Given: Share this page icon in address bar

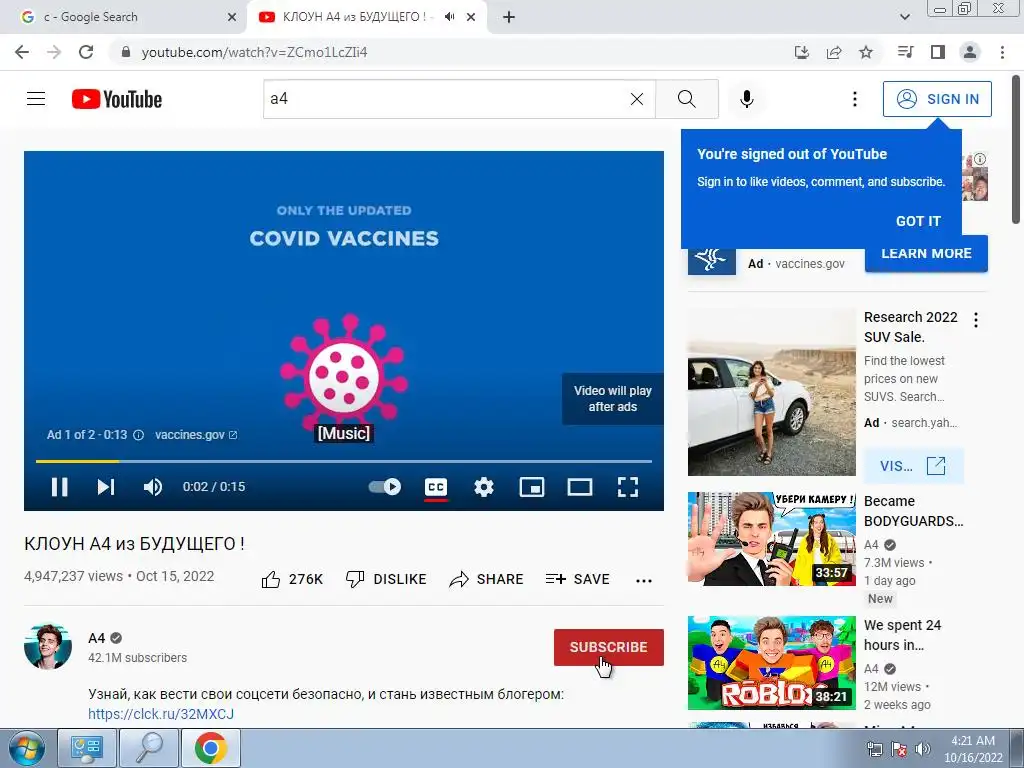Looking at the screenshot, I should click(834, 52).
